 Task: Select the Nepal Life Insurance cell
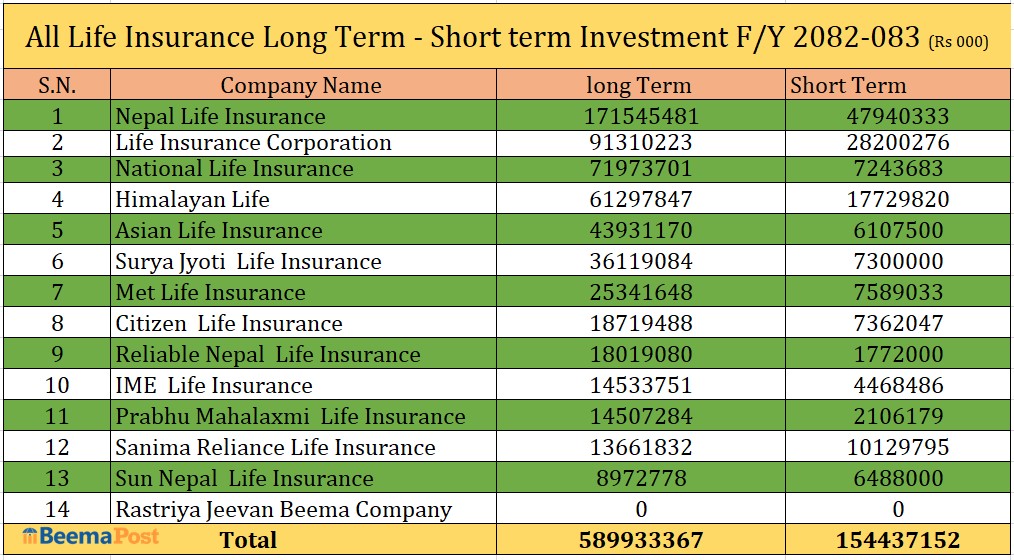pyautogui.click(x=220, y=116)
